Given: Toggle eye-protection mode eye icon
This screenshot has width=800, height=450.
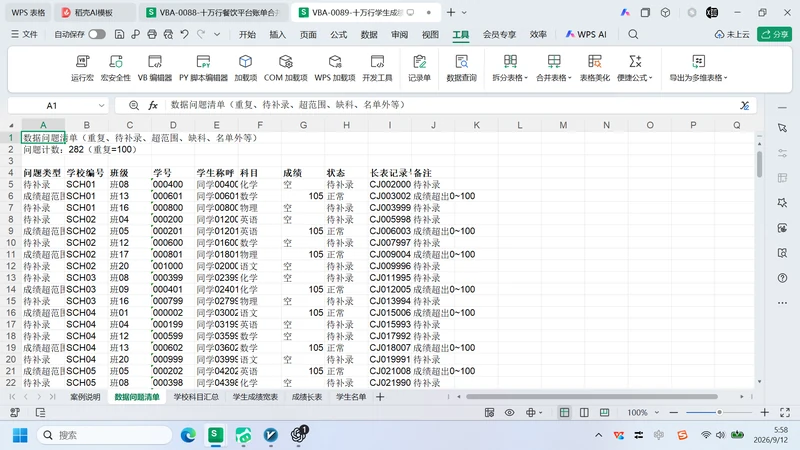Looking at the screenshot, I should (509, 412).
